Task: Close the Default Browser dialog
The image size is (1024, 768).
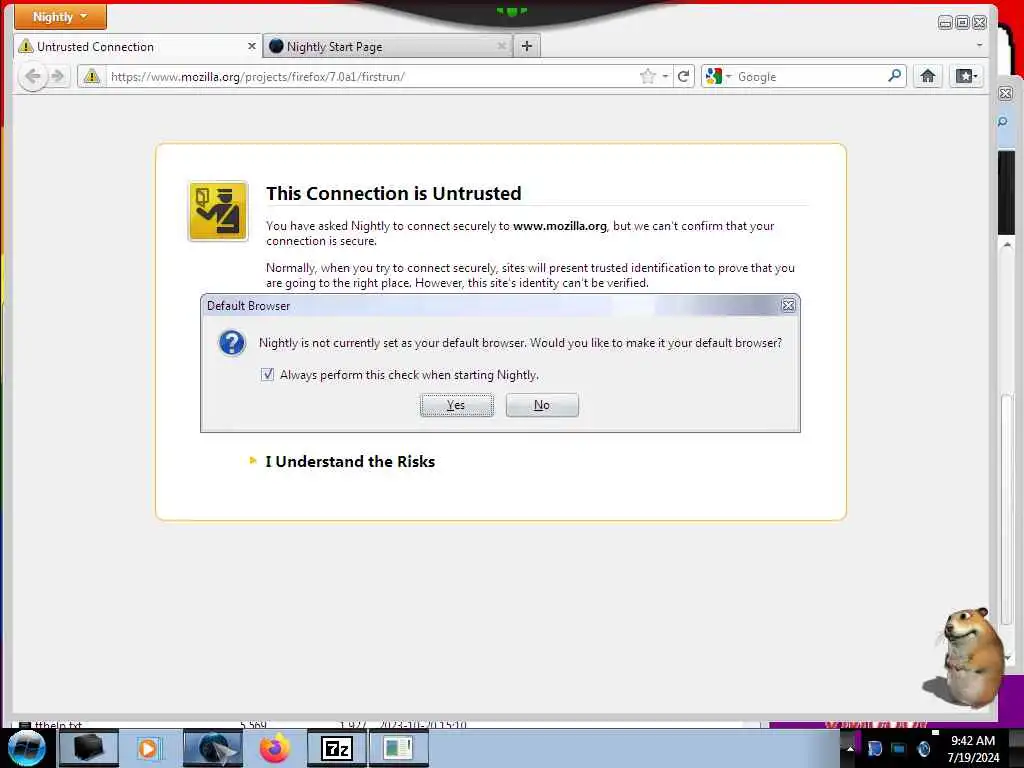Action: click(788, 305)
